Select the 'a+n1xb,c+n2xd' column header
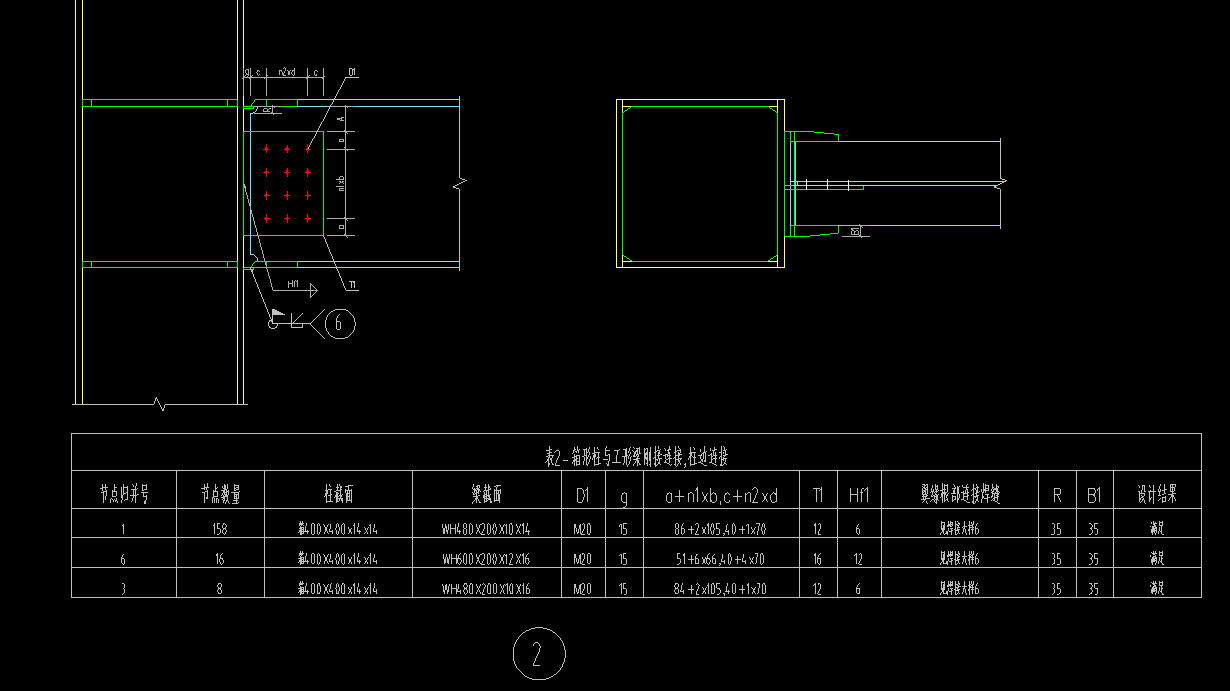 (x=721, y=495)
